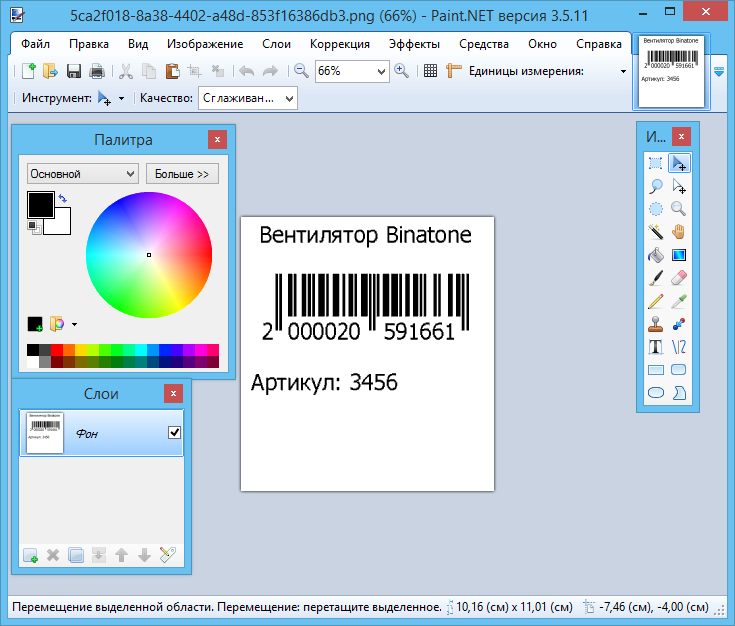Select the Gradient tool
Image resolution: width=735 pixels, height=626 pixels.
click(x=679, y=255)
